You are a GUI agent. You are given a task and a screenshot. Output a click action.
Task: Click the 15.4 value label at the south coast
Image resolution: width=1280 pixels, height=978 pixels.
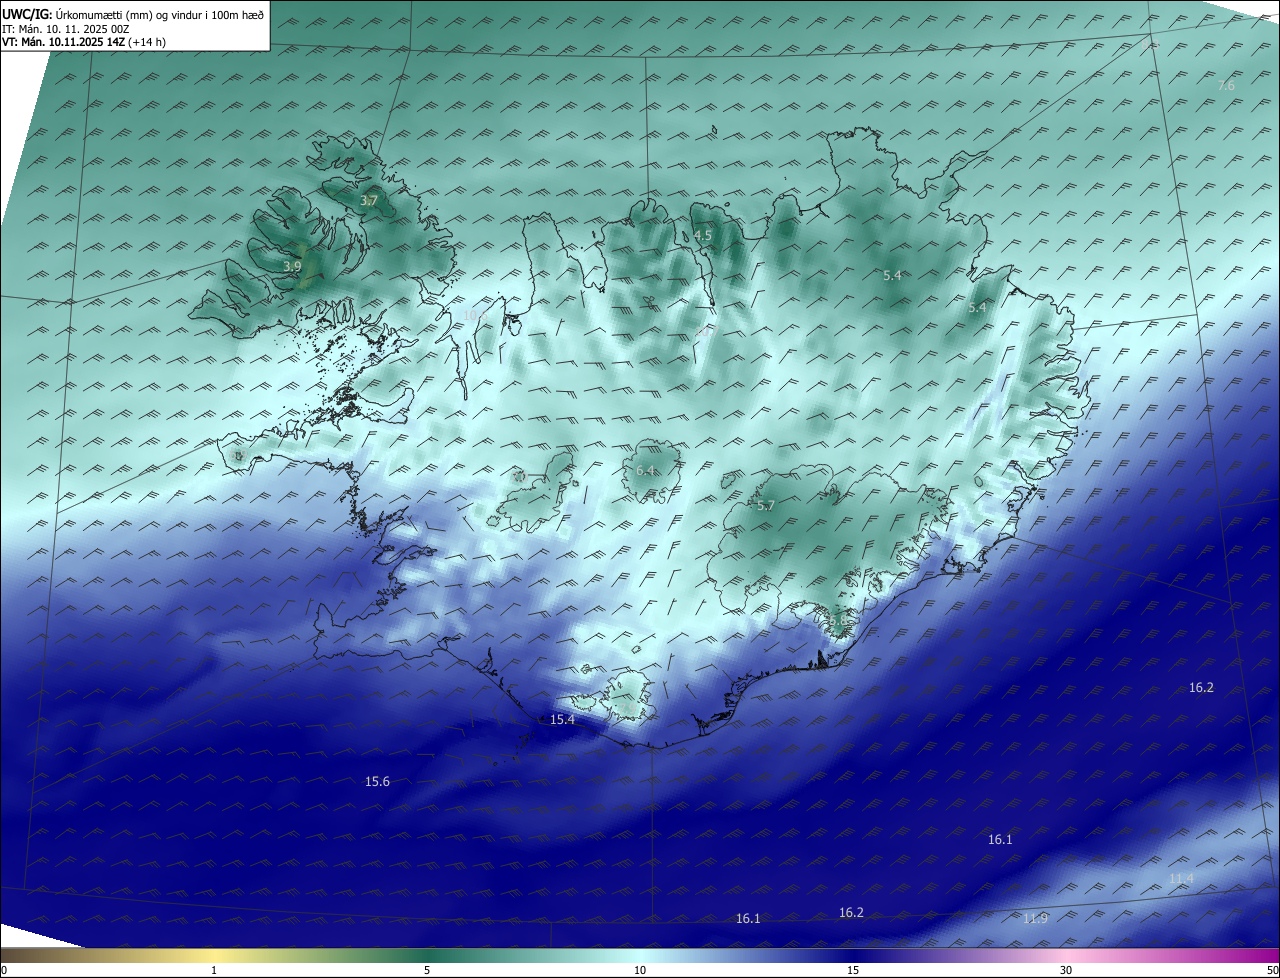pyautogui.click(x=563, y=720)
